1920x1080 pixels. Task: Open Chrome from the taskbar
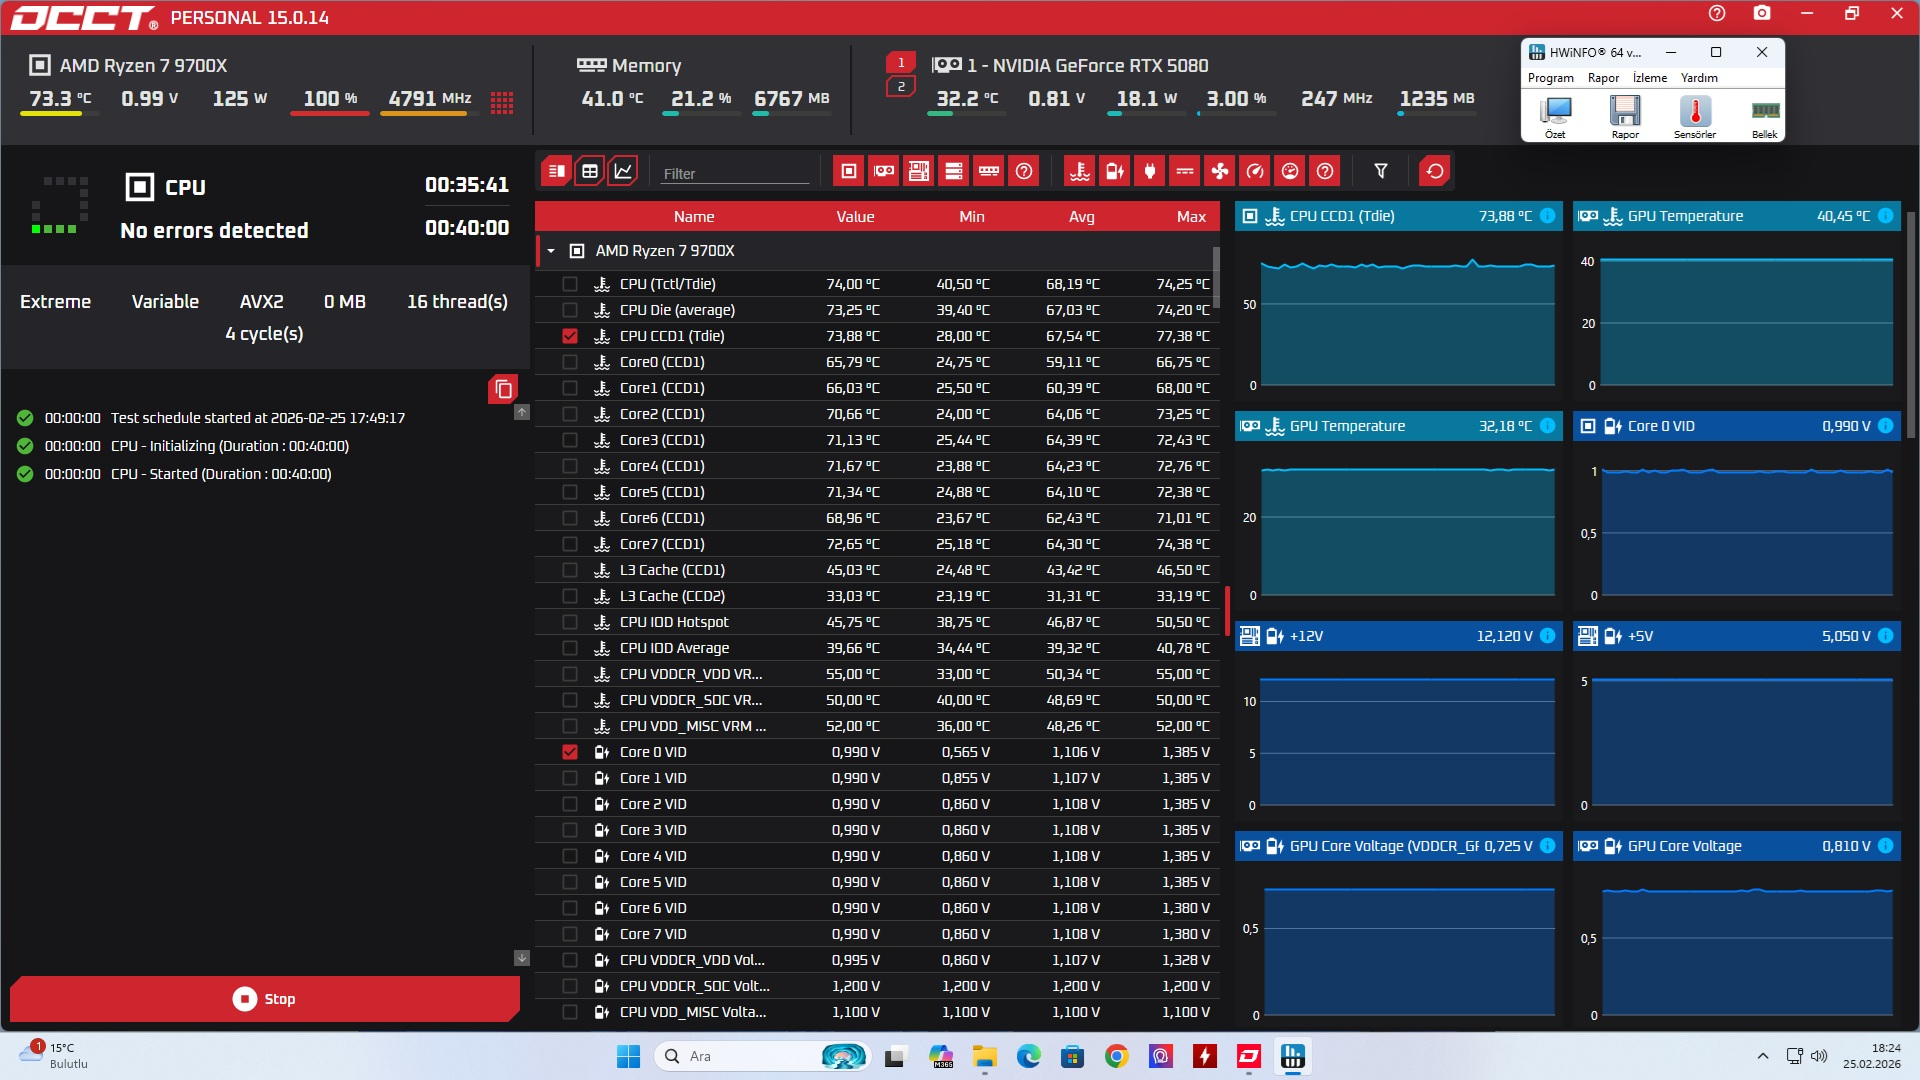click(x=1117, y=1056)
